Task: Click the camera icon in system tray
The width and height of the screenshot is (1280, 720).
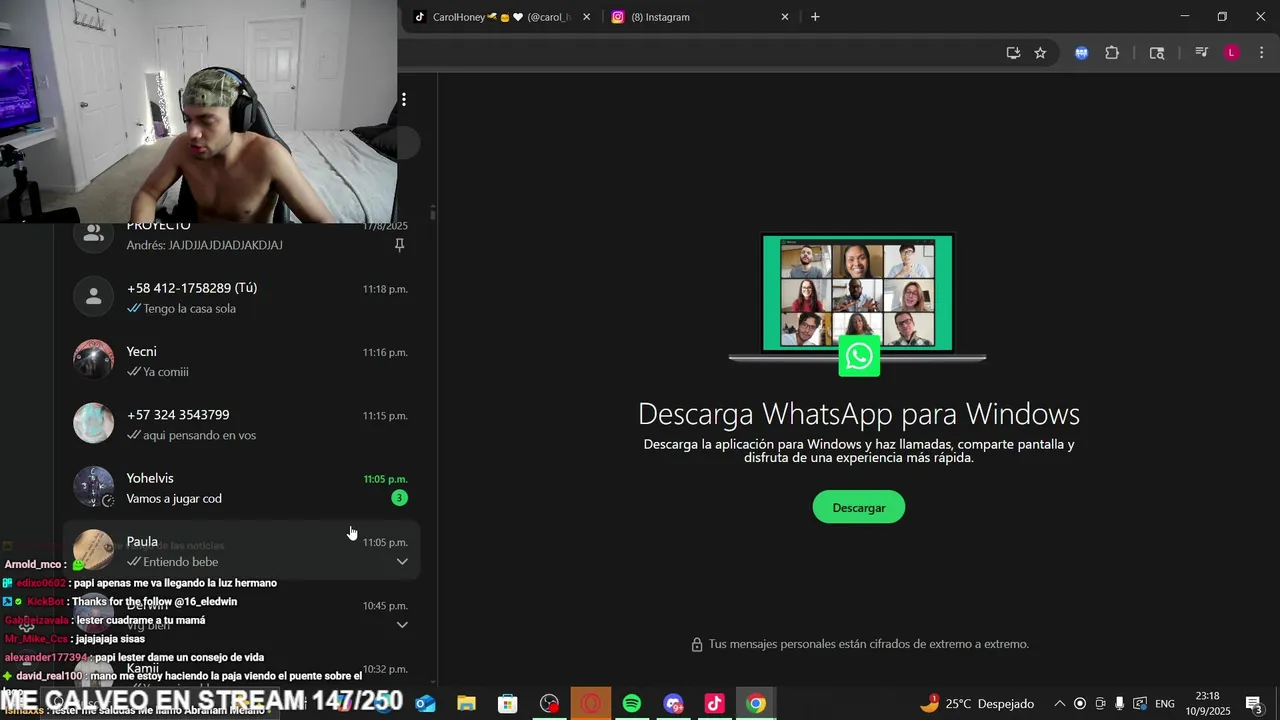Action: pyautogui.click(x=1100, y=704)
